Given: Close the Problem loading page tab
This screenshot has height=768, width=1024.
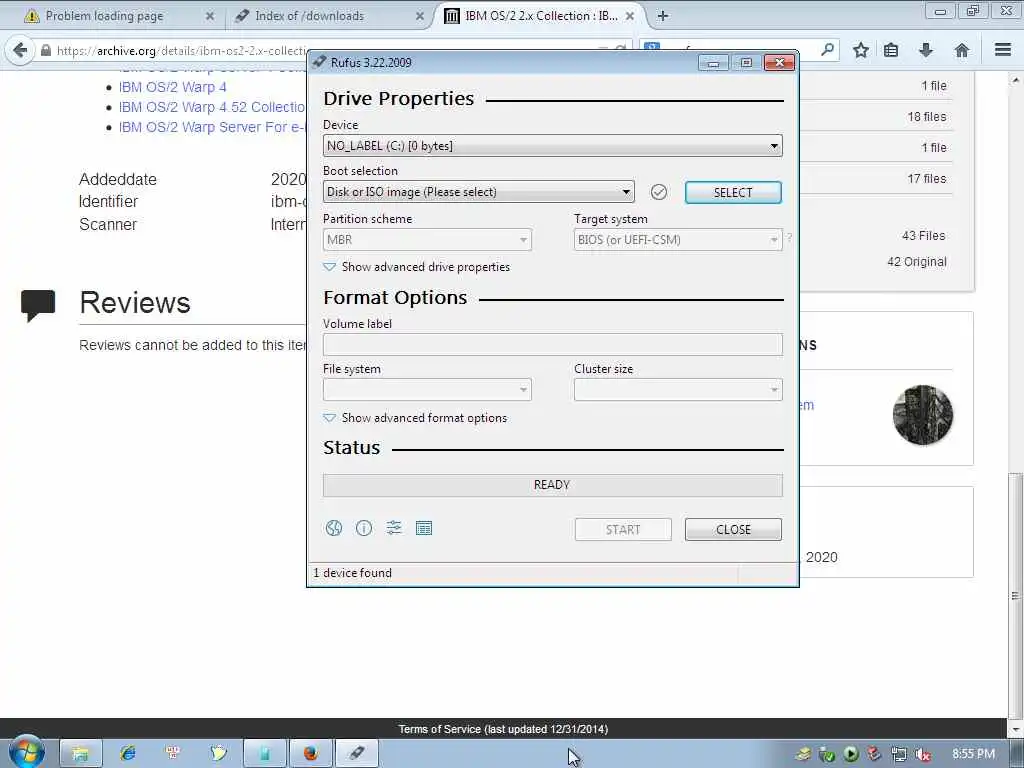Looking at the screenshot, I should point(210,16).
